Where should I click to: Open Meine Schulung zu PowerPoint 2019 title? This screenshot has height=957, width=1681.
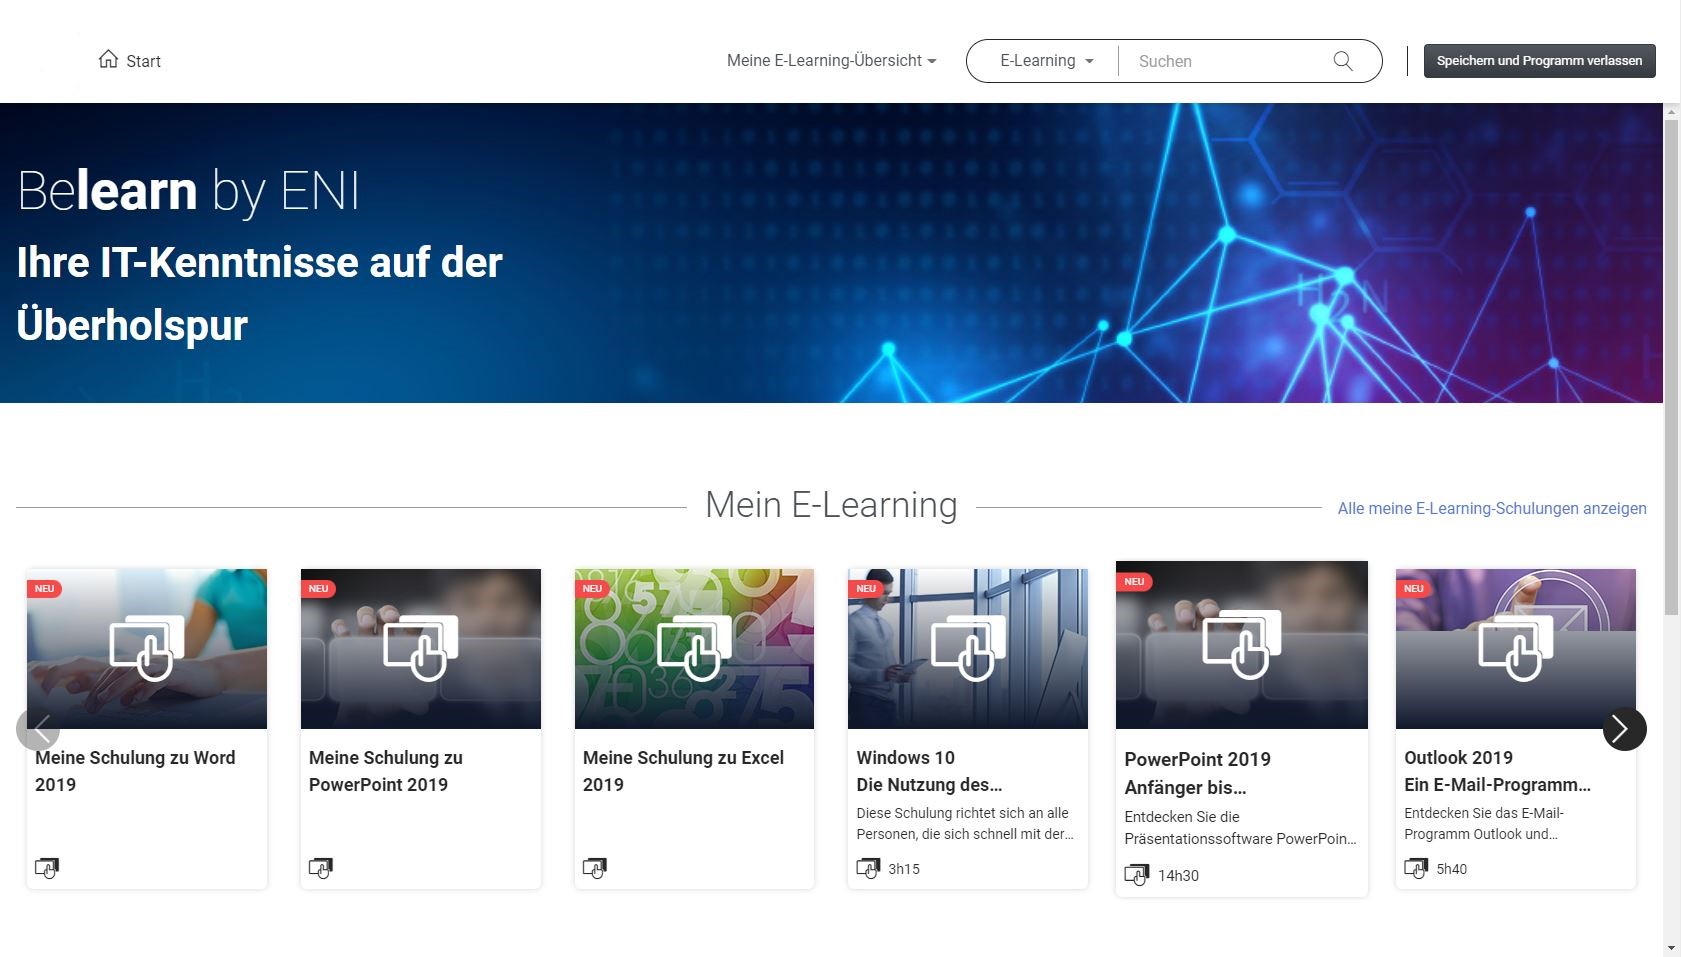tap(386, 771)
